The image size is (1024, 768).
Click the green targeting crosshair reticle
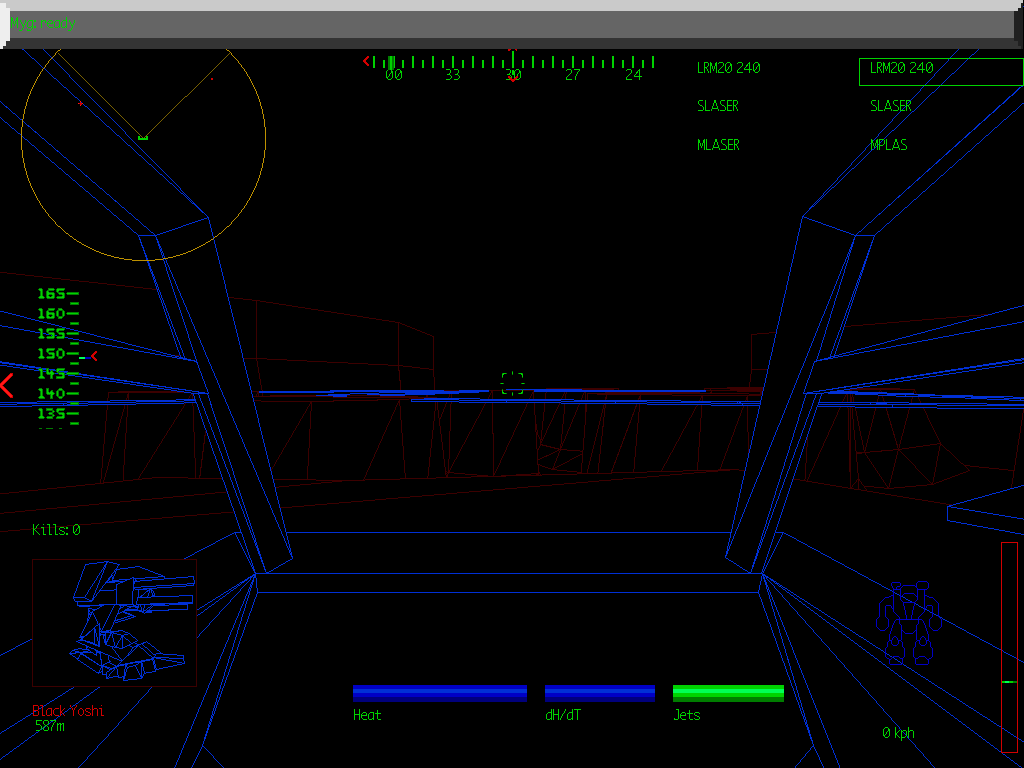(x=512, y=383)
